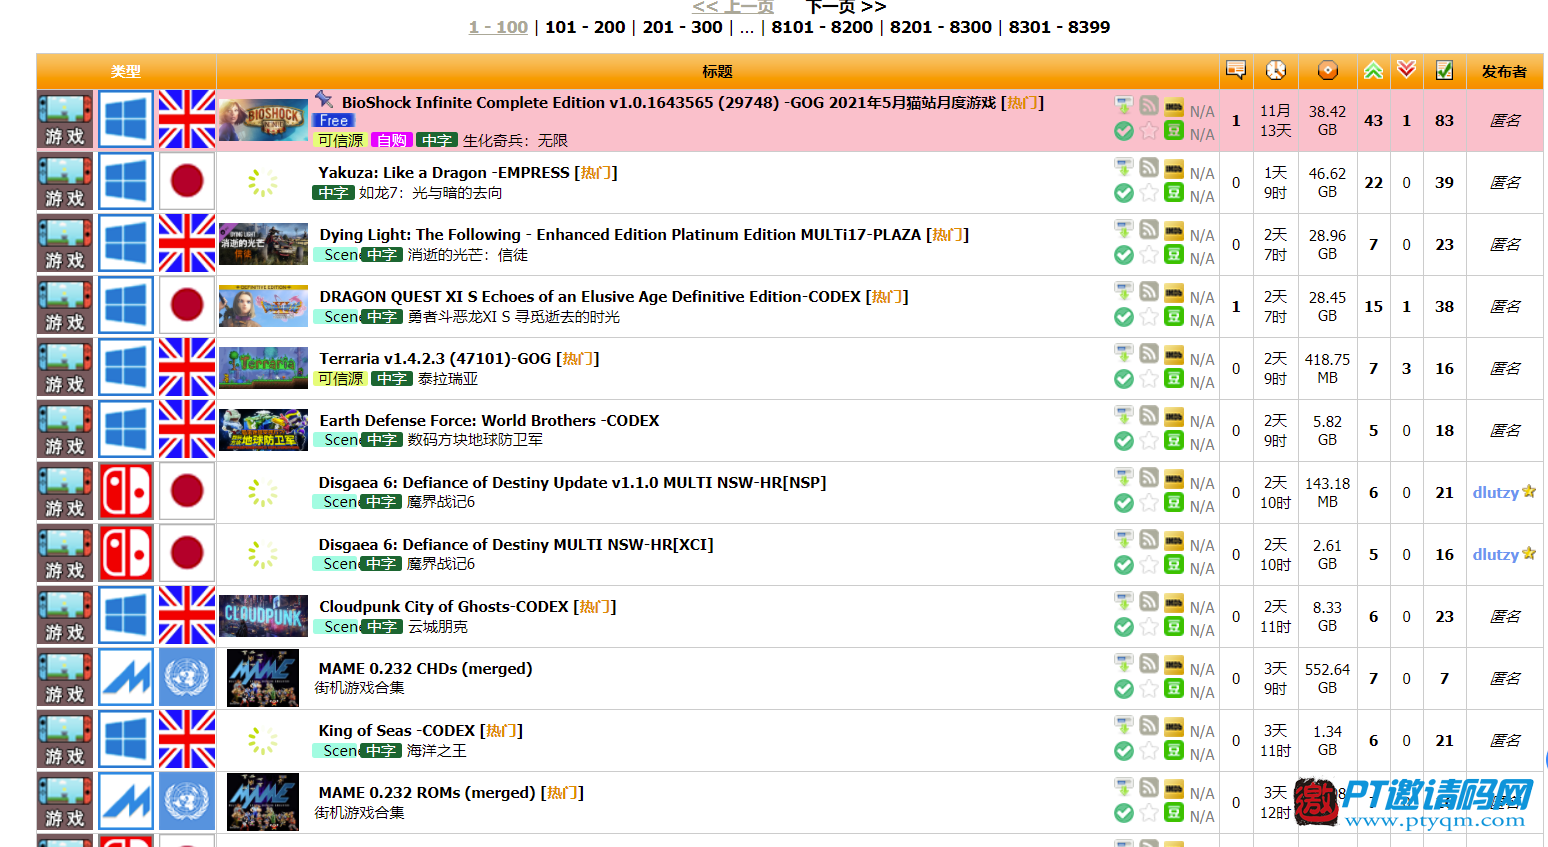The width and height of the screenshot is (1548, 847).
Task: Sort by leechers using red down-arrows header icon
Action: [1406, 69]
